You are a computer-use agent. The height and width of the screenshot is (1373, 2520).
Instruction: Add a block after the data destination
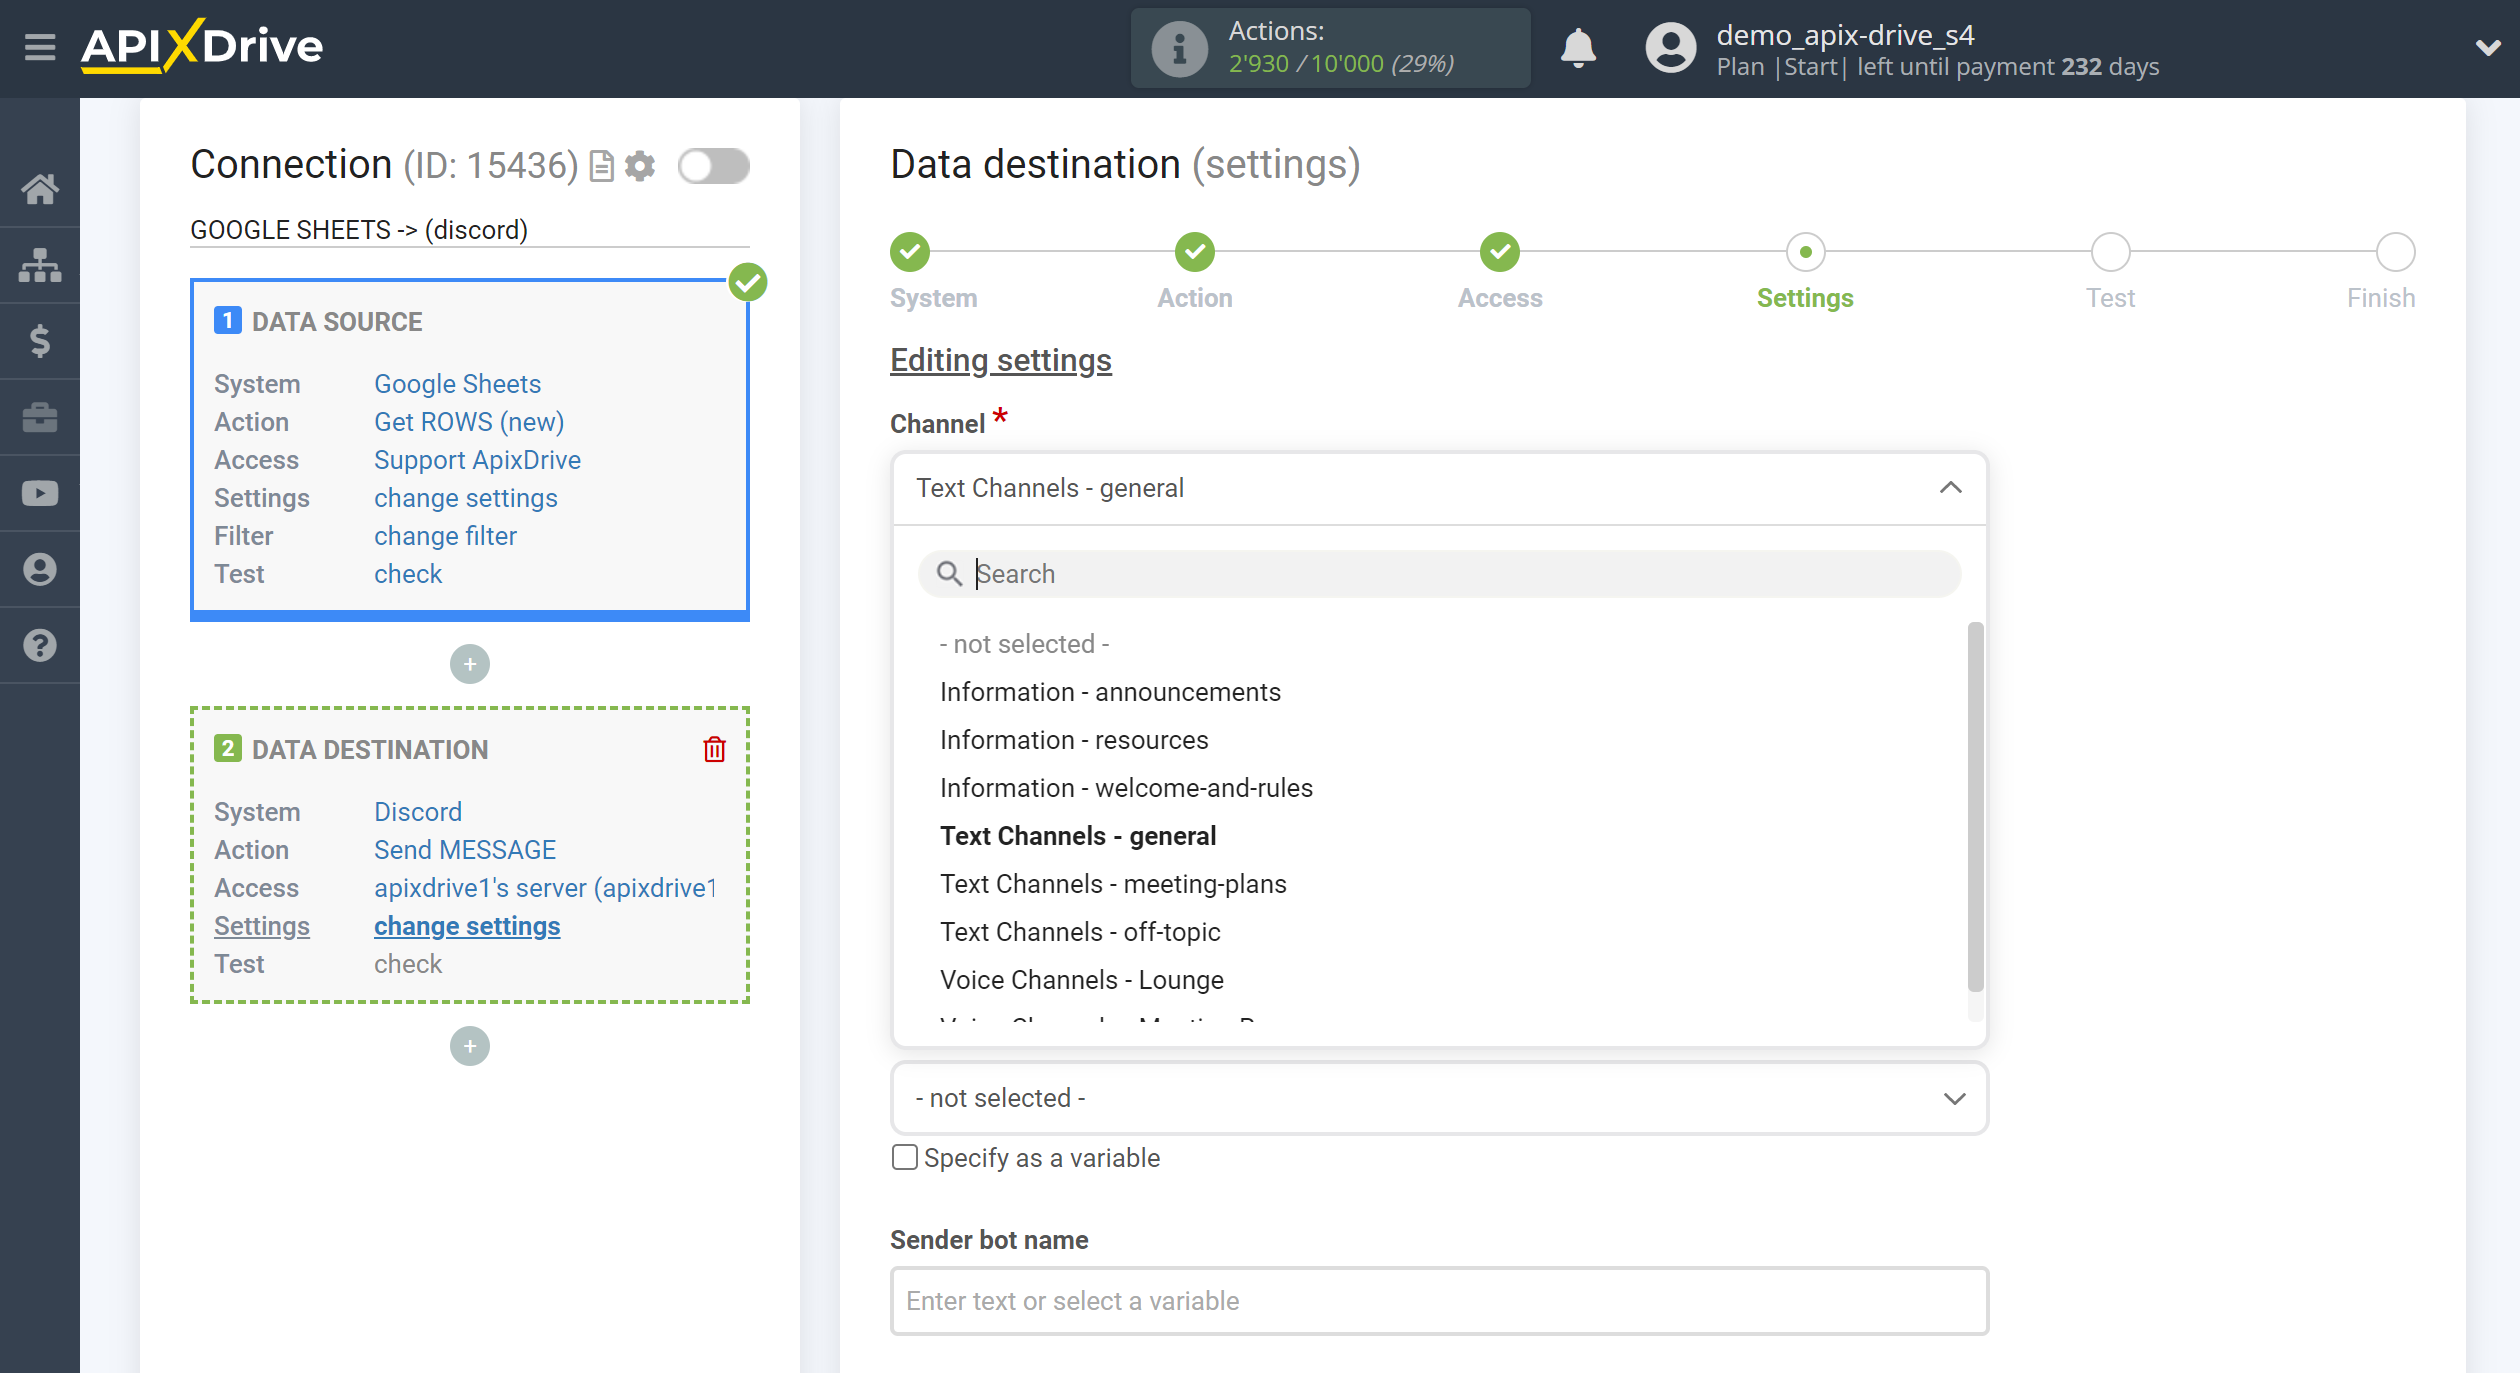tap(470, 1046)
